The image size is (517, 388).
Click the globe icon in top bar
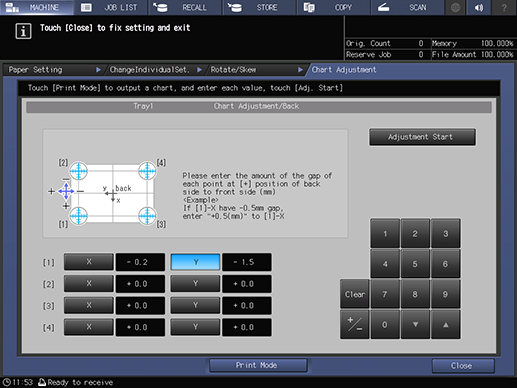455,7
